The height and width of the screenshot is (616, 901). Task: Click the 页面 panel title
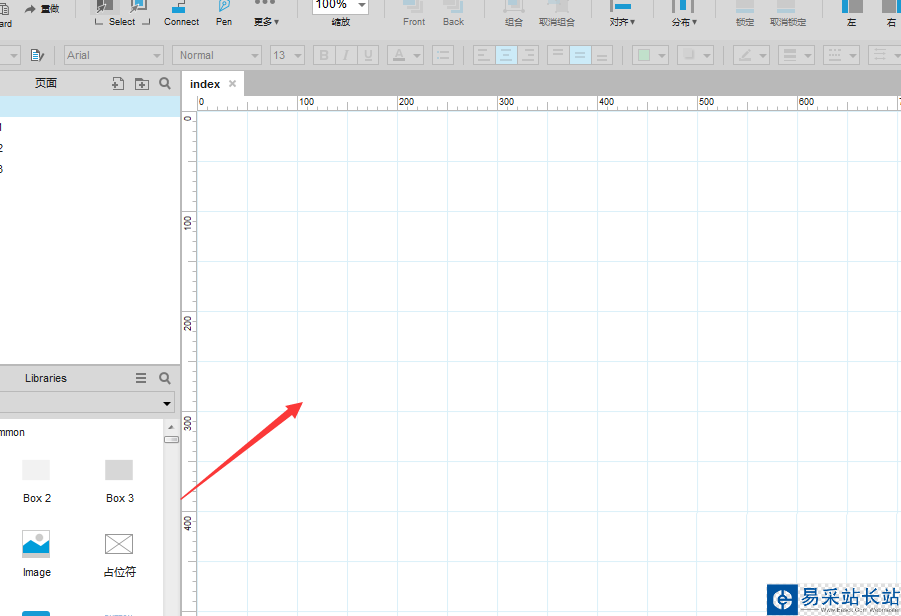click(x=45, y=83)
